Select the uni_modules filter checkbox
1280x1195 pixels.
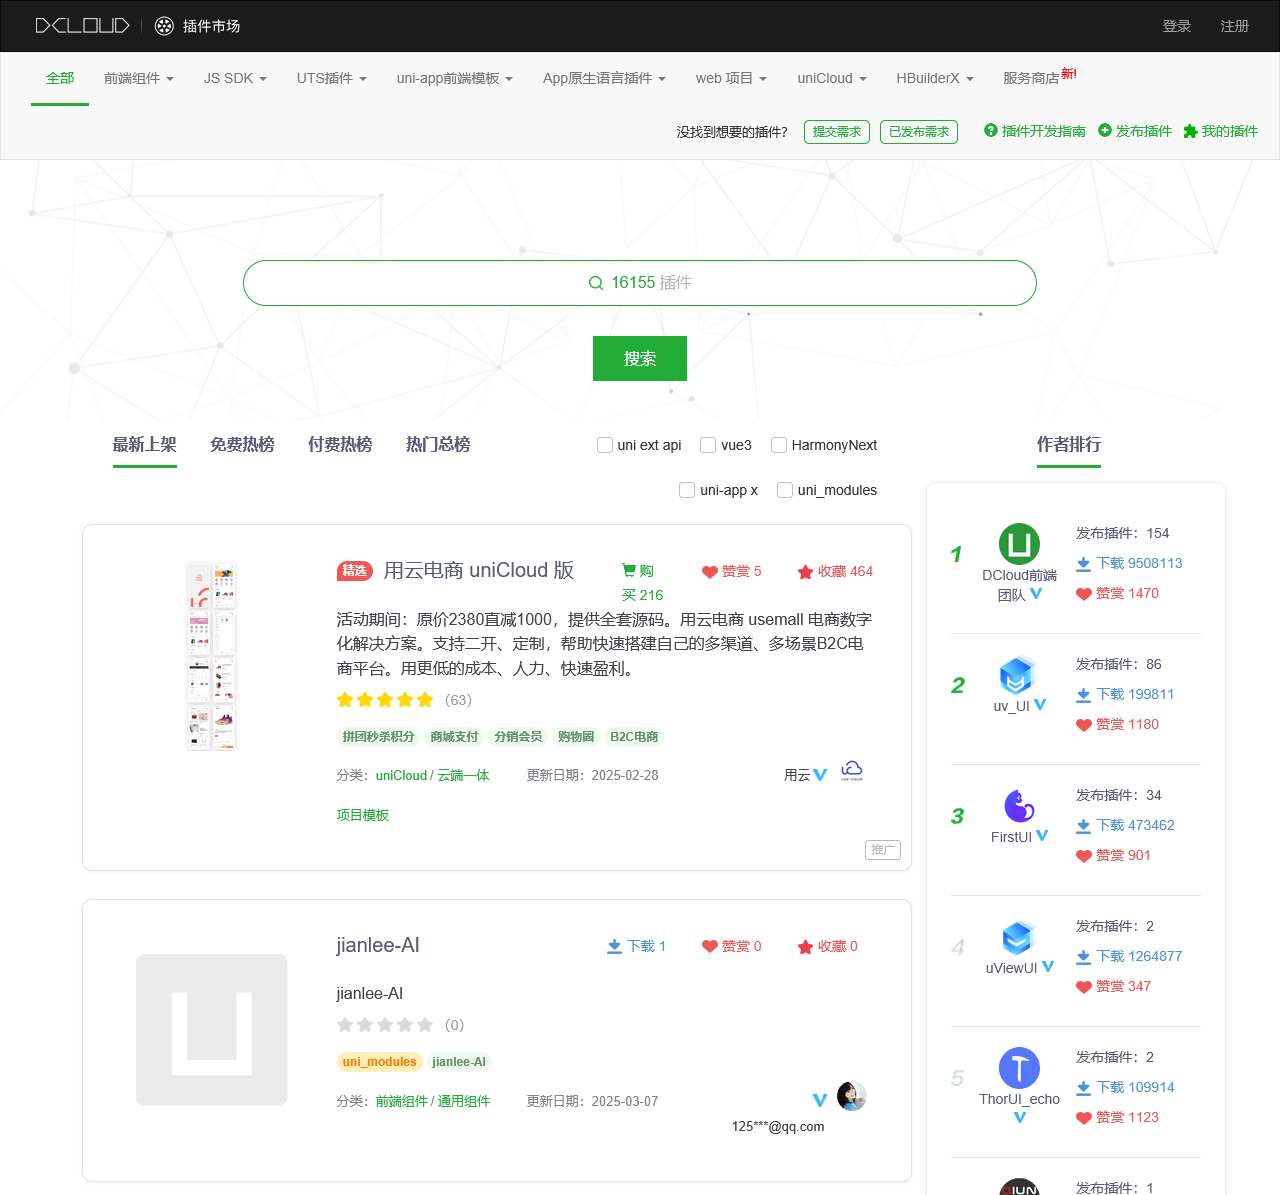click(785, 490)
